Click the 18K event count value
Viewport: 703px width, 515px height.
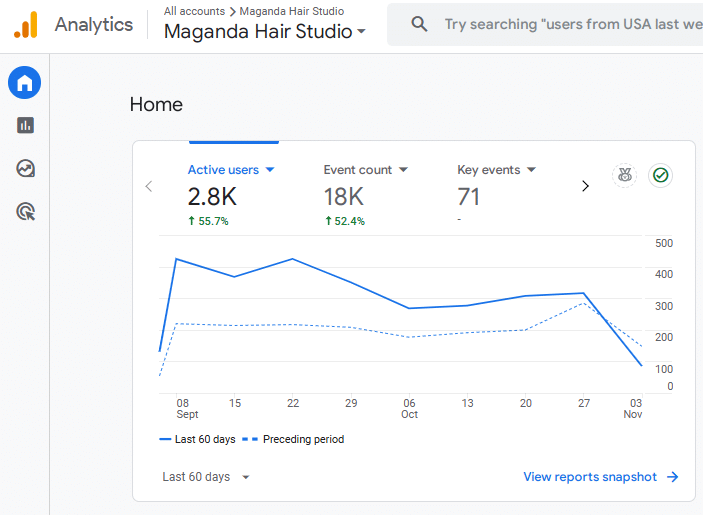click(x=344, y=197)
